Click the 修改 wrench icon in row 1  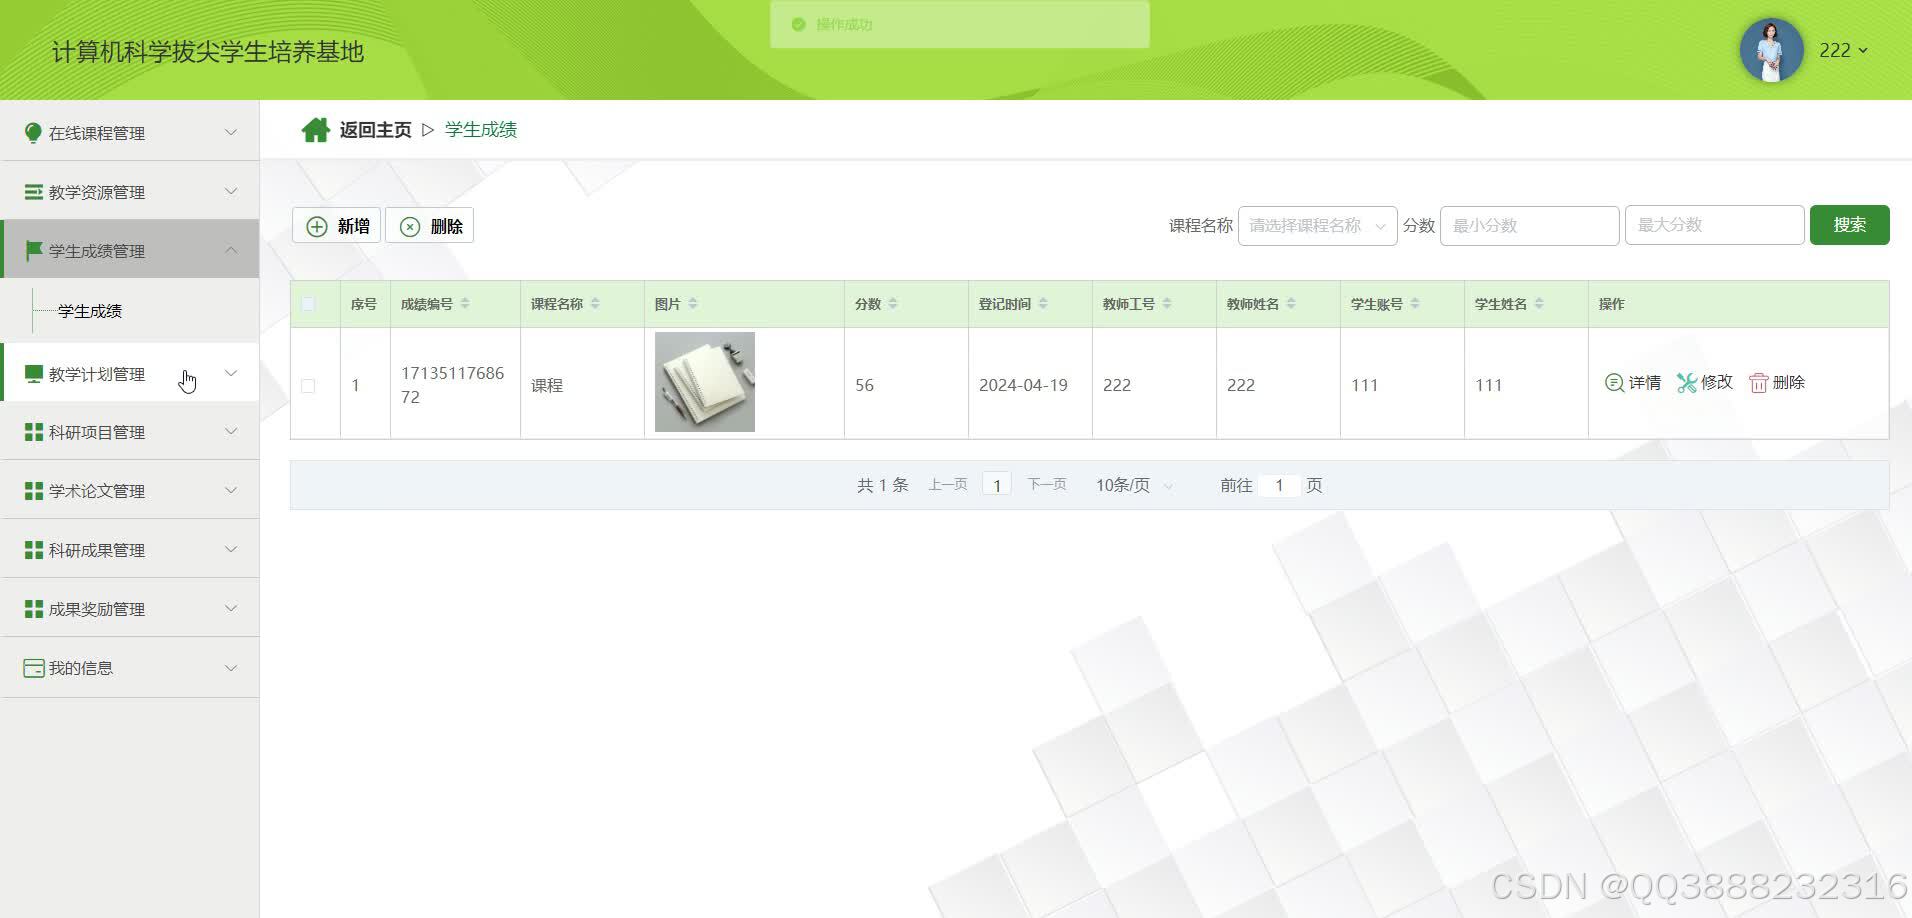point(1687,383)
